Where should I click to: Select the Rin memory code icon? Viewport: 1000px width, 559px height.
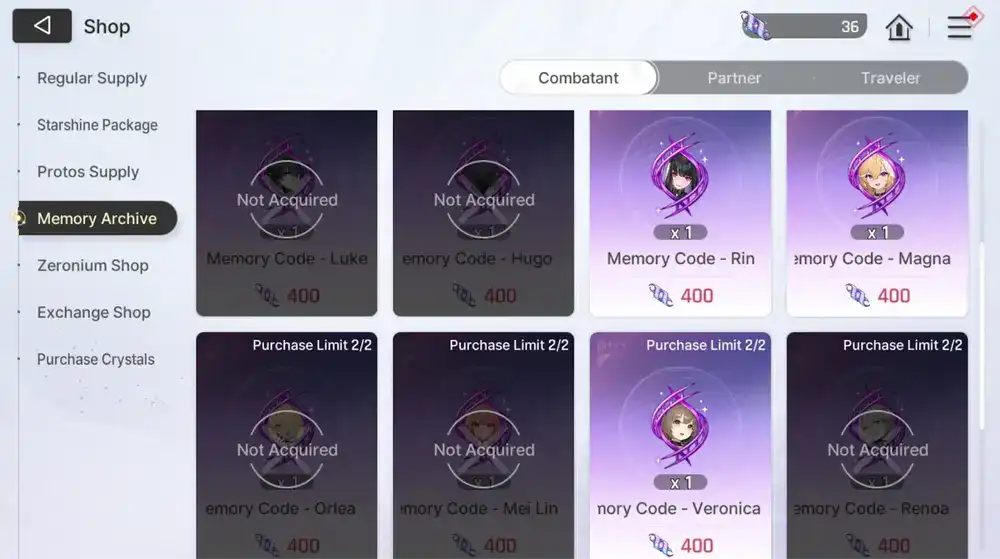click(680, 176)
